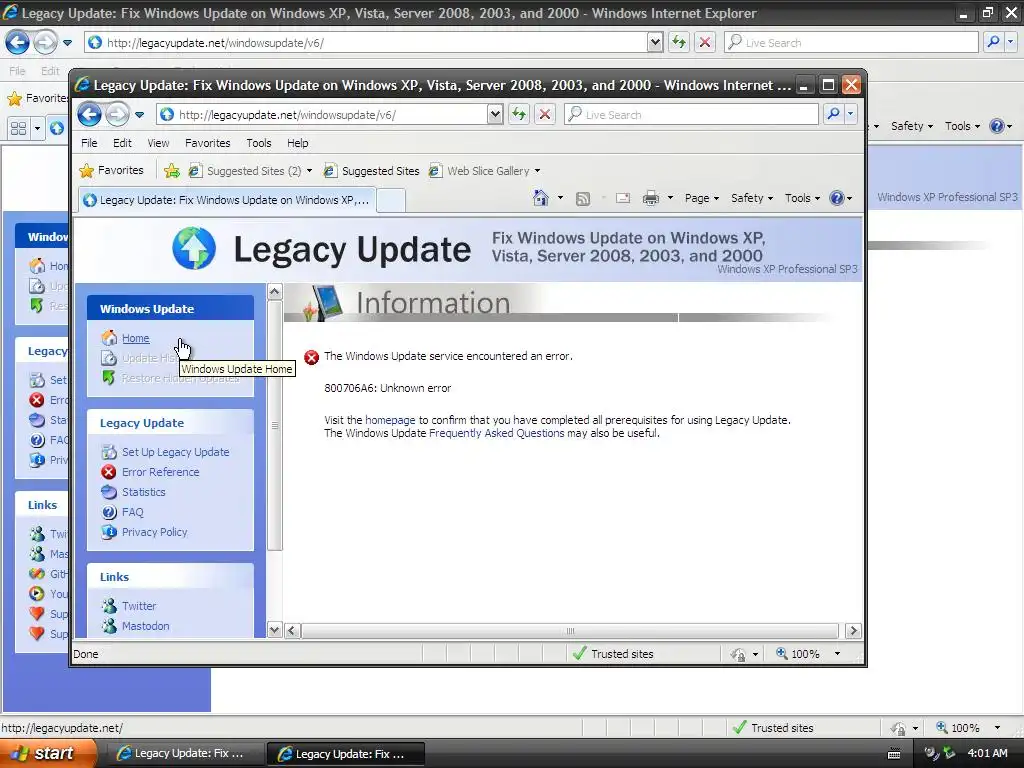
Task: Open Error Reference link in sidebar
Action: [x=161, y=472]
